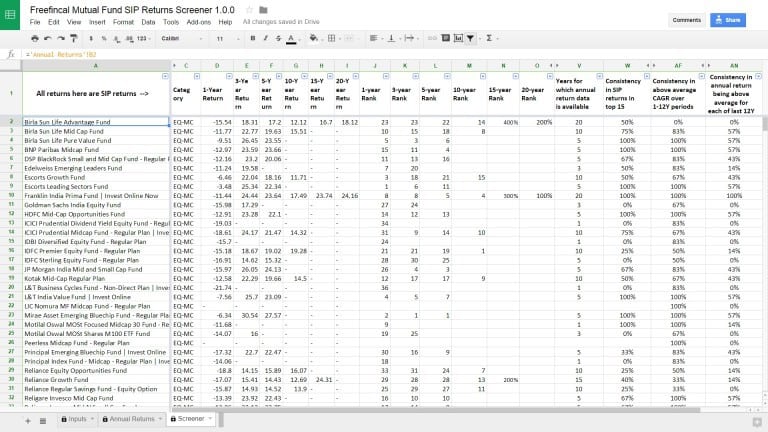
Task: Open filter dropdown for Consistency in SIP returns column
Action: 647,76
